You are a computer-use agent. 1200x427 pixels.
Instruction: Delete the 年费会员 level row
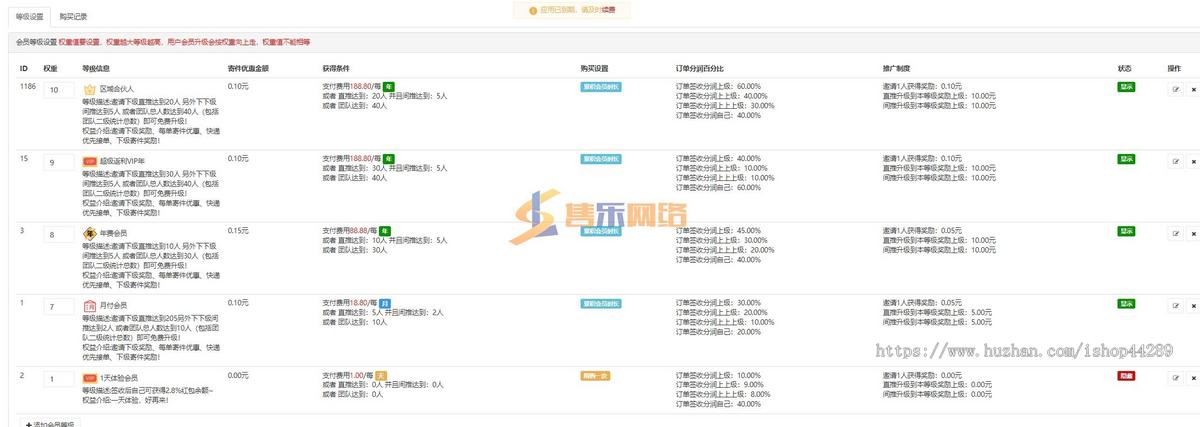(1193, 233)
